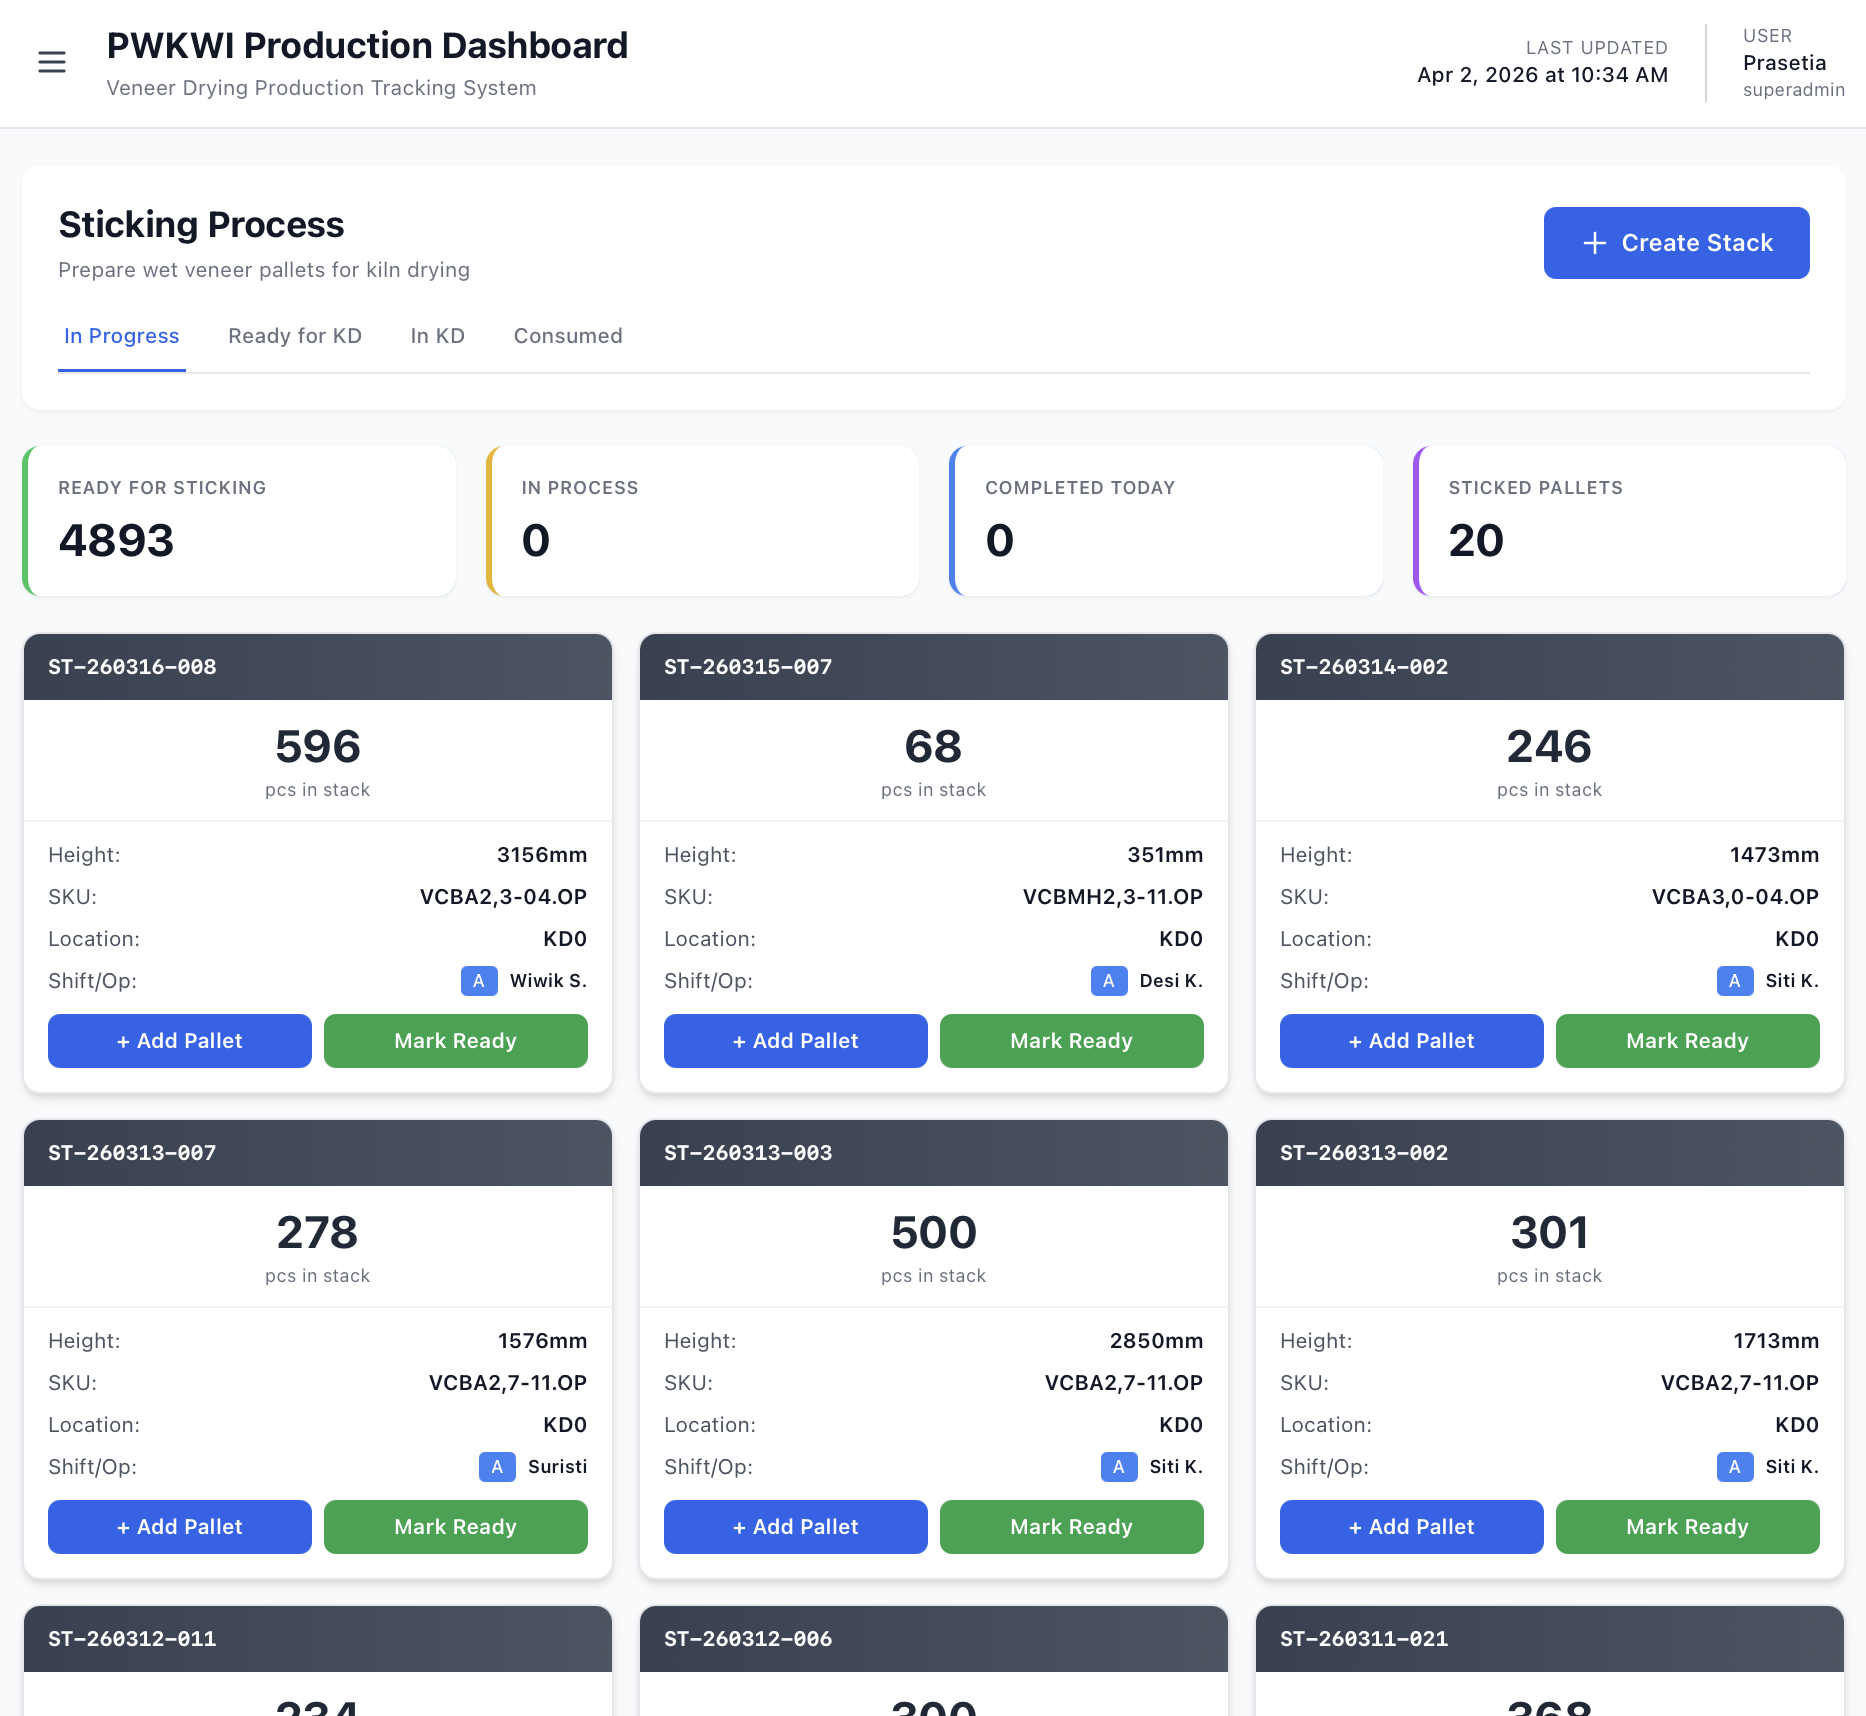Open the In KD tab
The image size is (1866, 1716).
437,336
